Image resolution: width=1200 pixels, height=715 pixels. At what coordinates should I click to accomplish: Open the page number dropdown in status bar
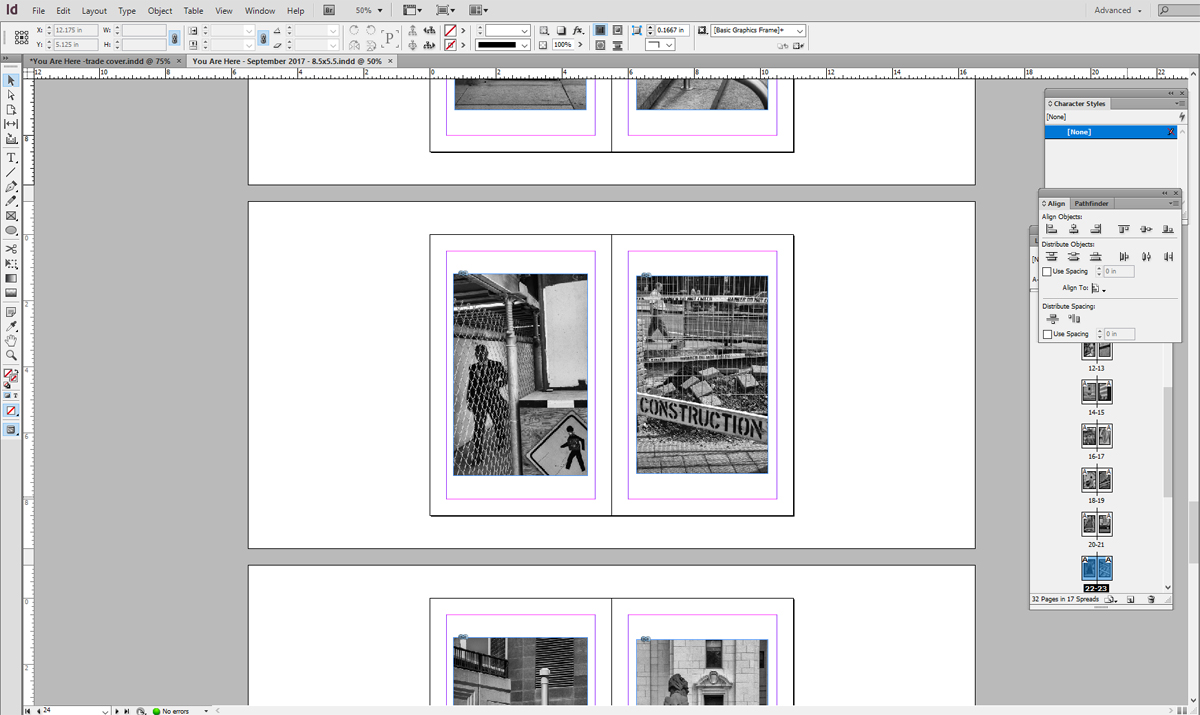tap(105, 710)
